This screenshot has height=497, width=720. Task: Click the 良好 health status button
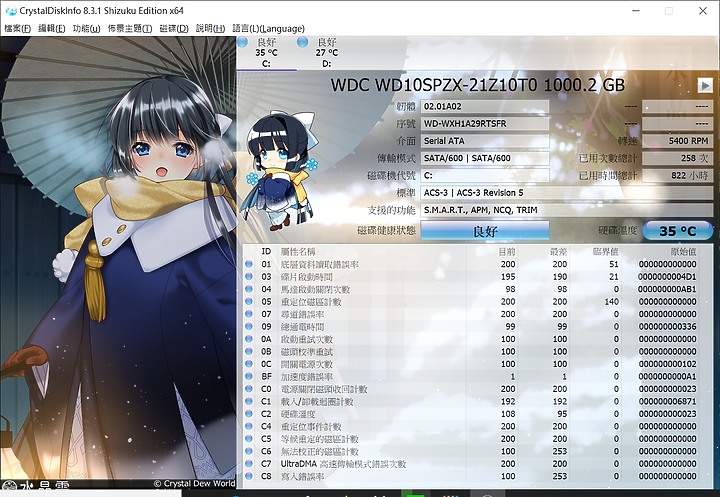tap(485, 231)
